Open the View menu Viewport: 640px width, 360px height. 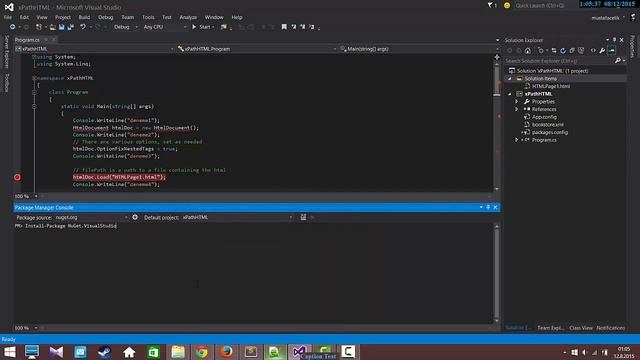(x=42, y=17)
